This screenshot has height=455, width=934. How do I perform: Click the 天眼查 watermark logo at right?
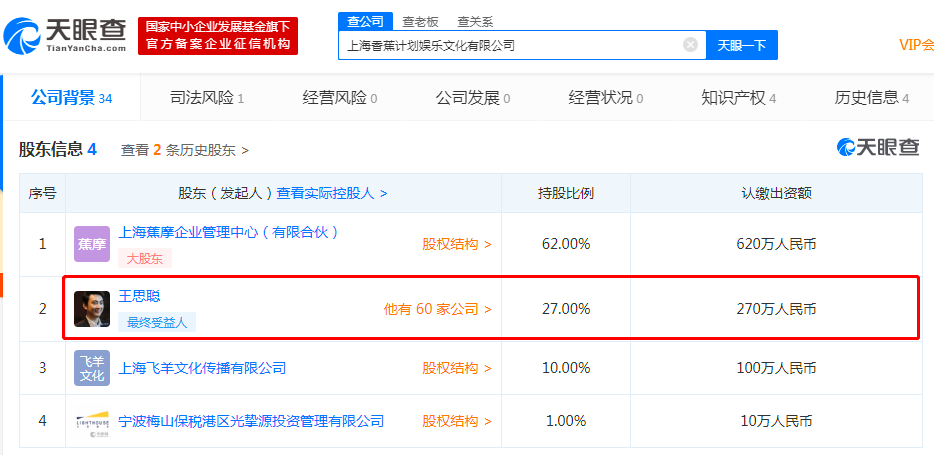click(x=878, y=148)
